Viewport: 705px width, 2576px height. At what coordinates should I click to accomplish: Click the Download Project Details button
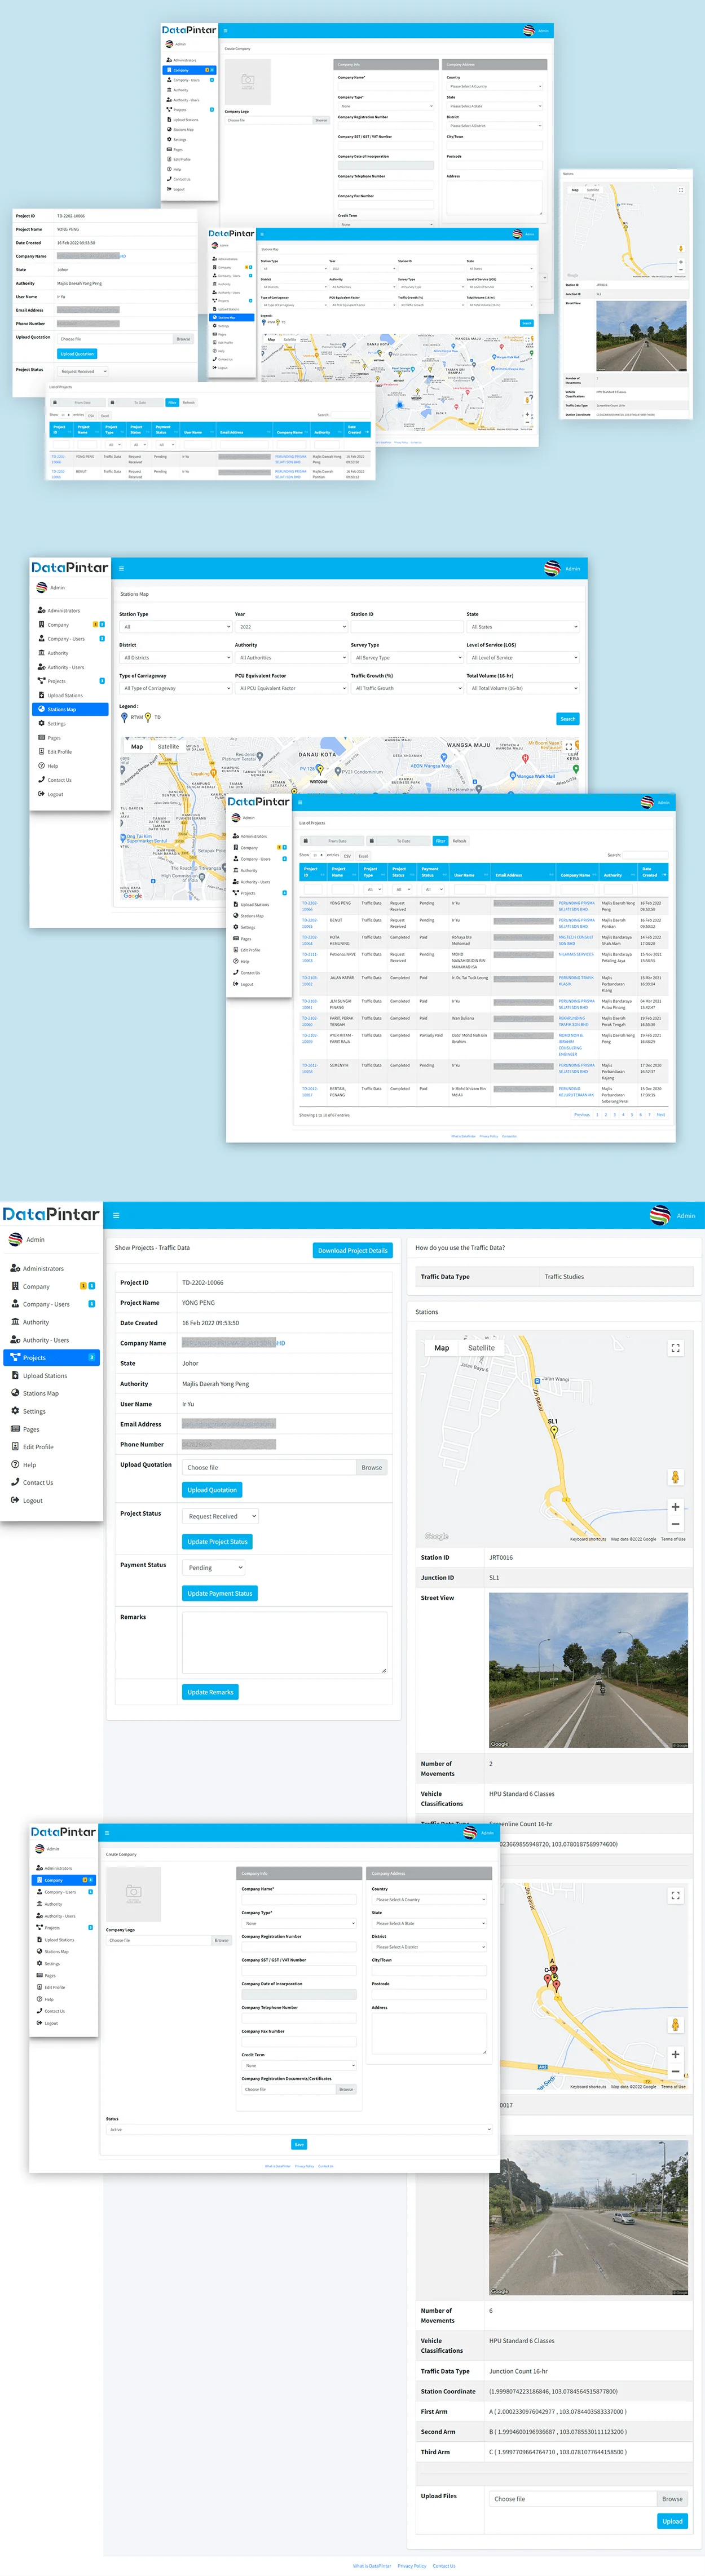[352, 1250]
